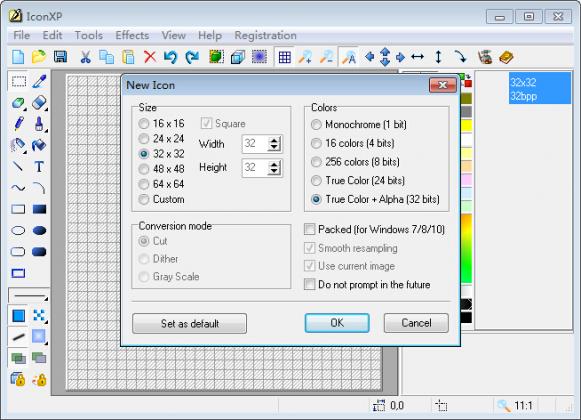Click the flip horizontal double-arrow icon
This screenshot has height=420, width=581.
418,57
